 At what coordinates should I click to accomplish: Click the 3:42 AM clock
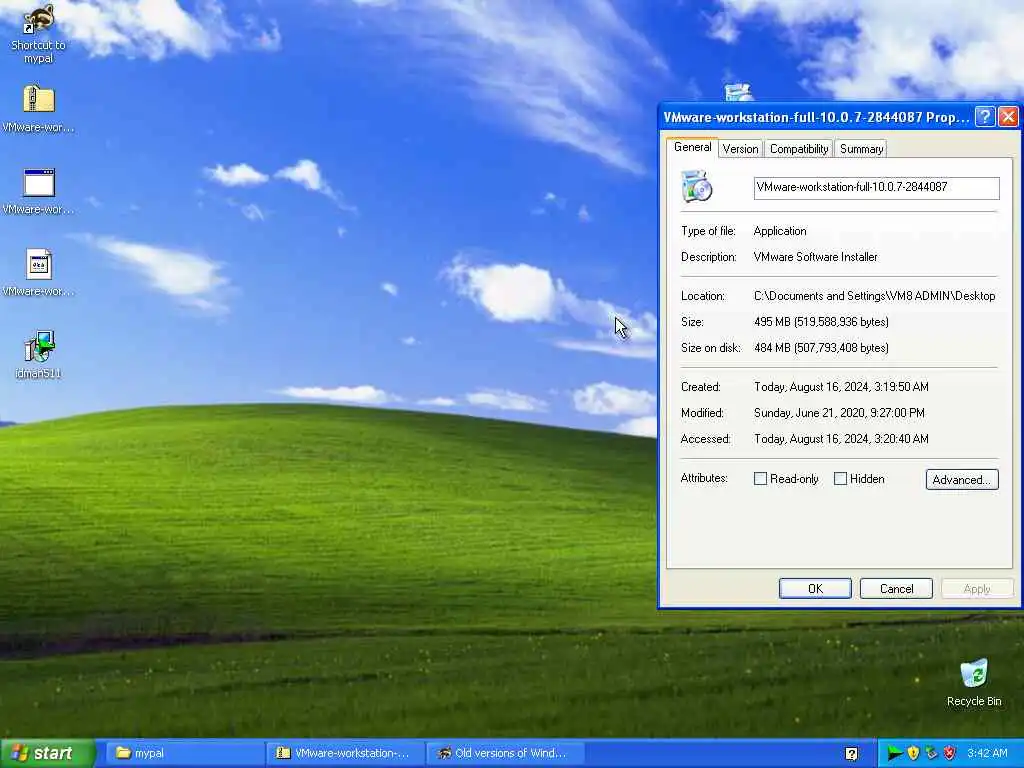[x=987, y=753]
